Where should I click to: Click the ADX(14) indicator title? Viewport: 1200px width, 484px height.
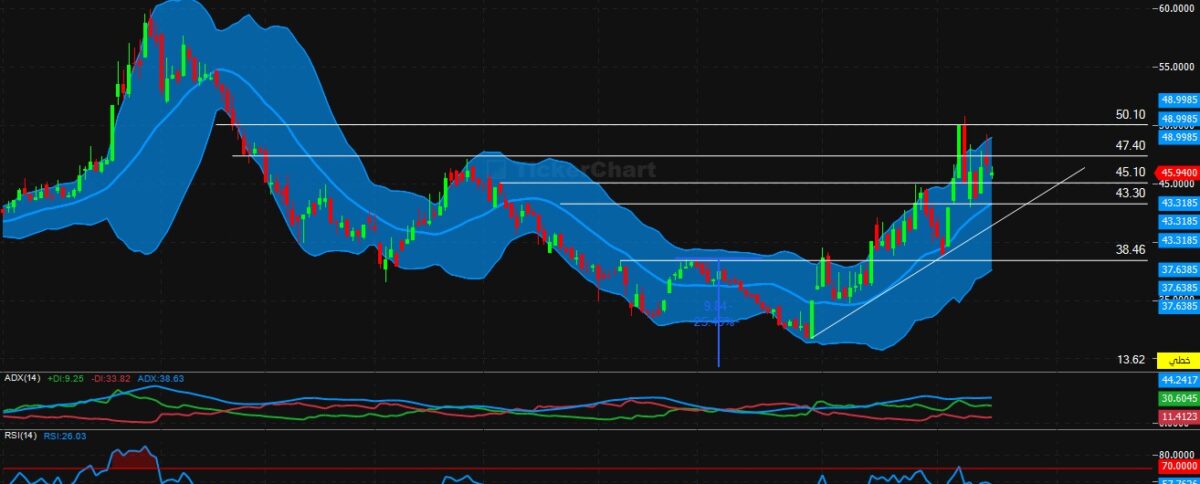[x=21, y=379]
